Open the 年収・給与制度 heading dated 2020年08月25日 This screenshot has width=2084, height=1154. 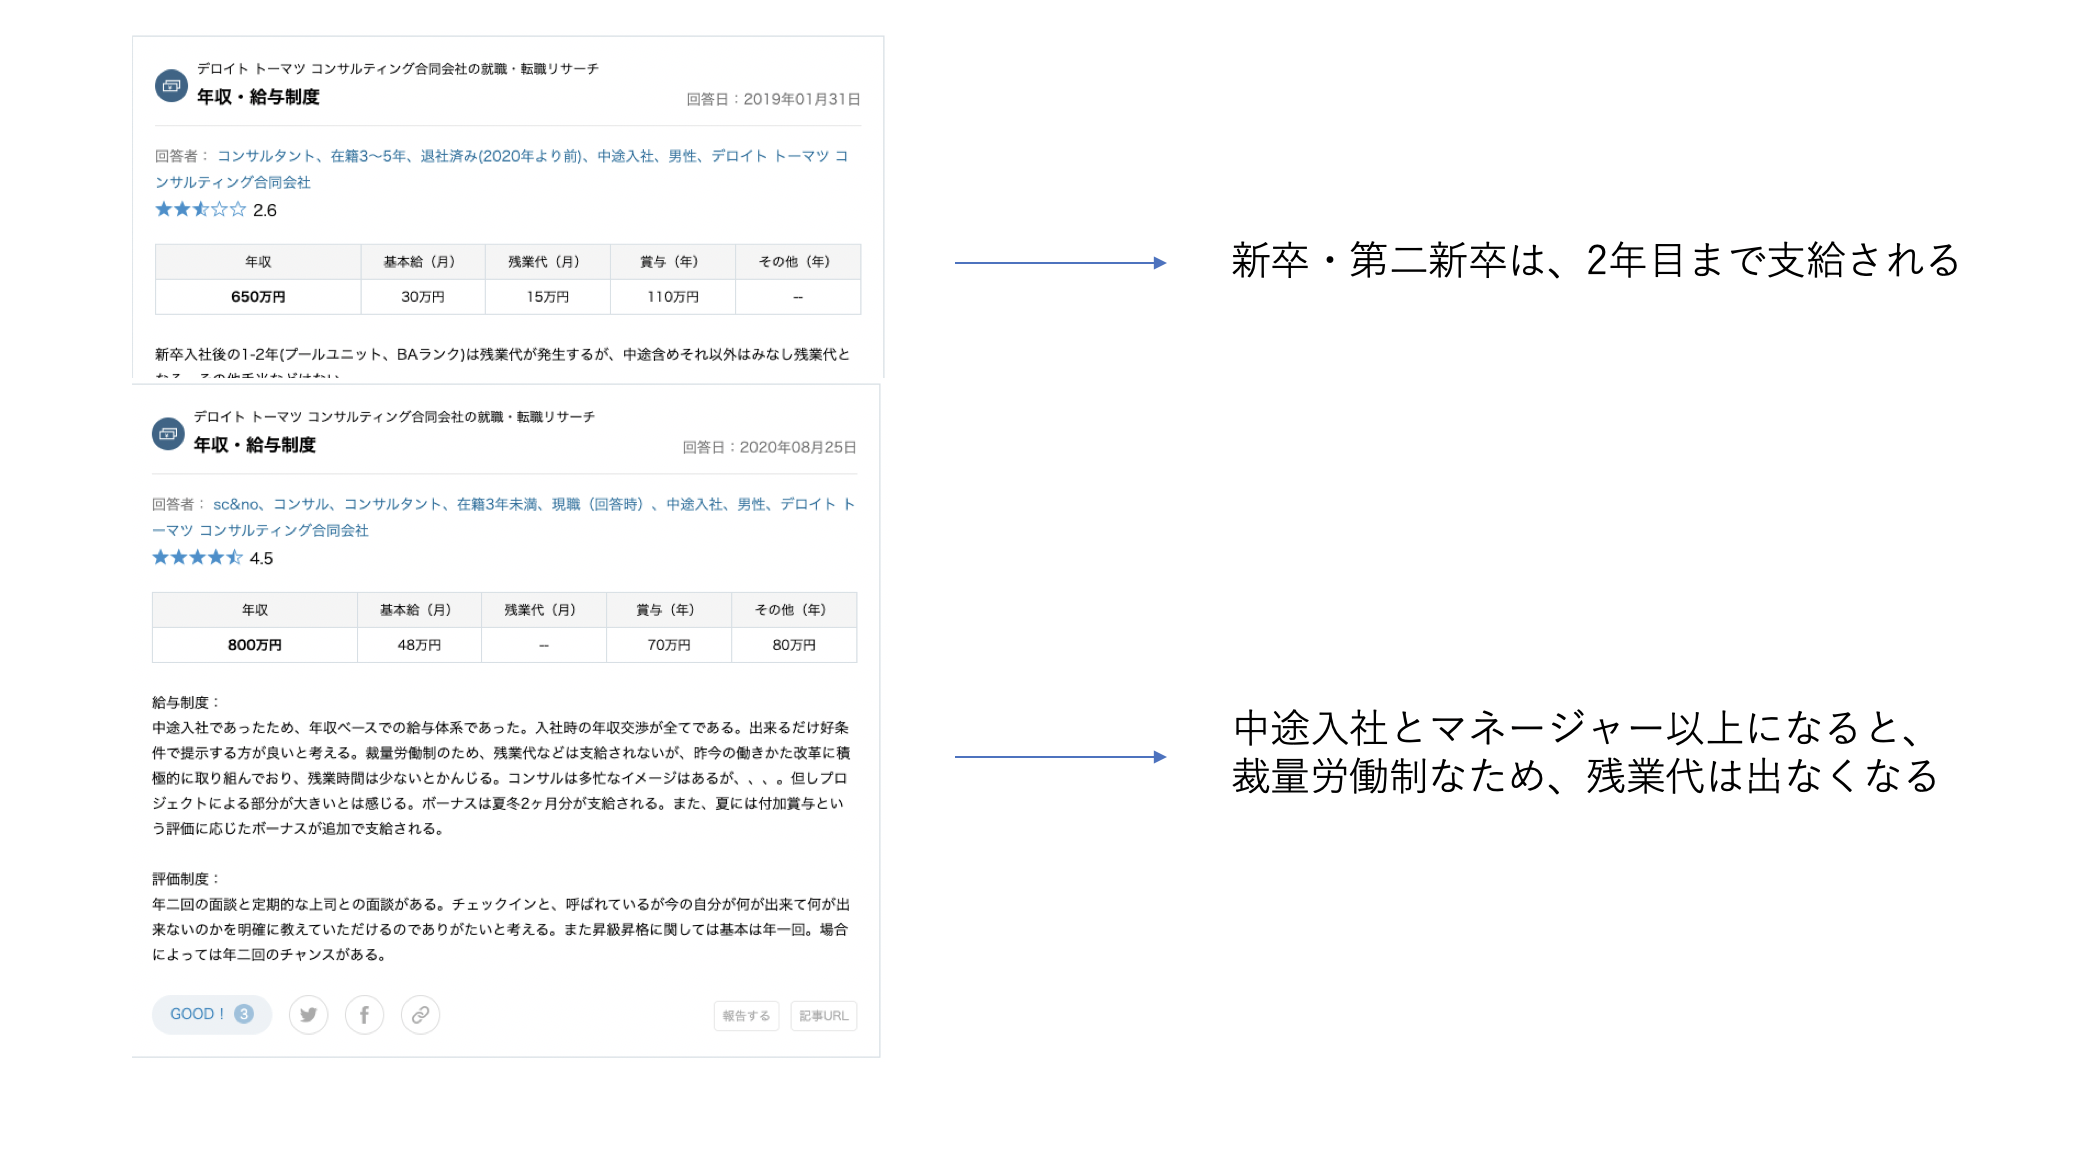point(255,445)
